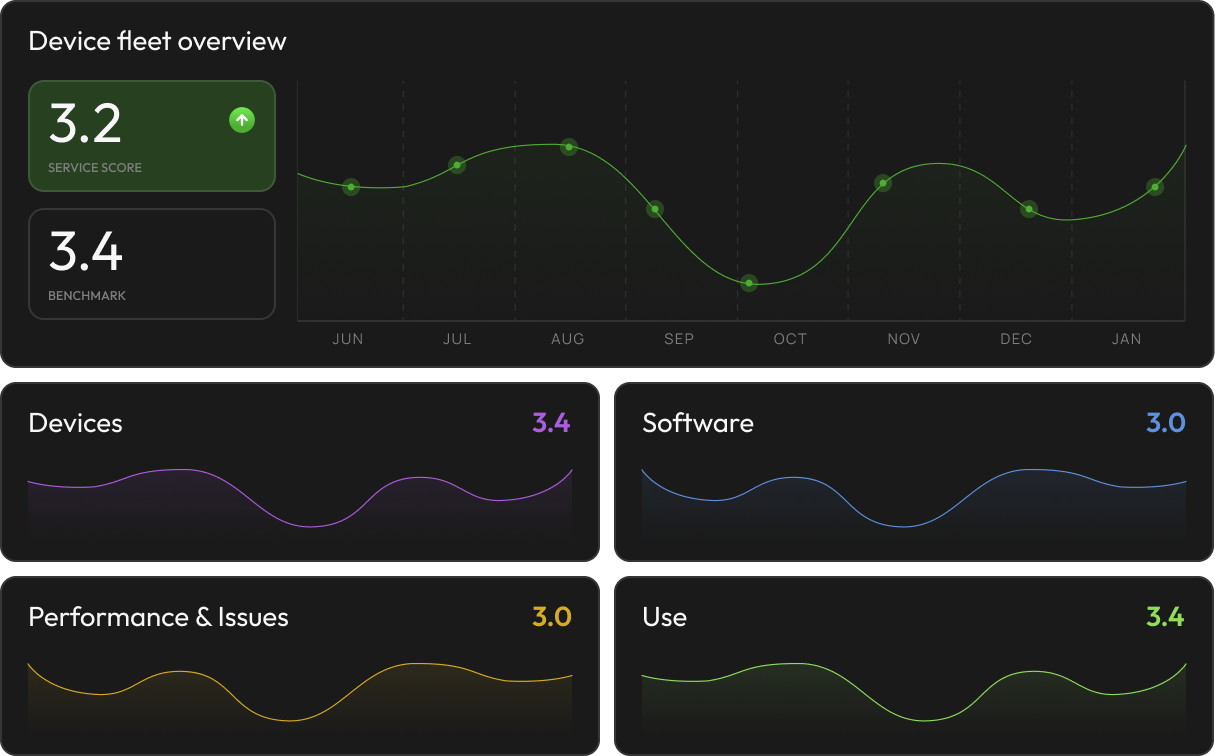Click the DEC data point on the trend line
Screen dimensions: 1215x756
(1028, 209)
